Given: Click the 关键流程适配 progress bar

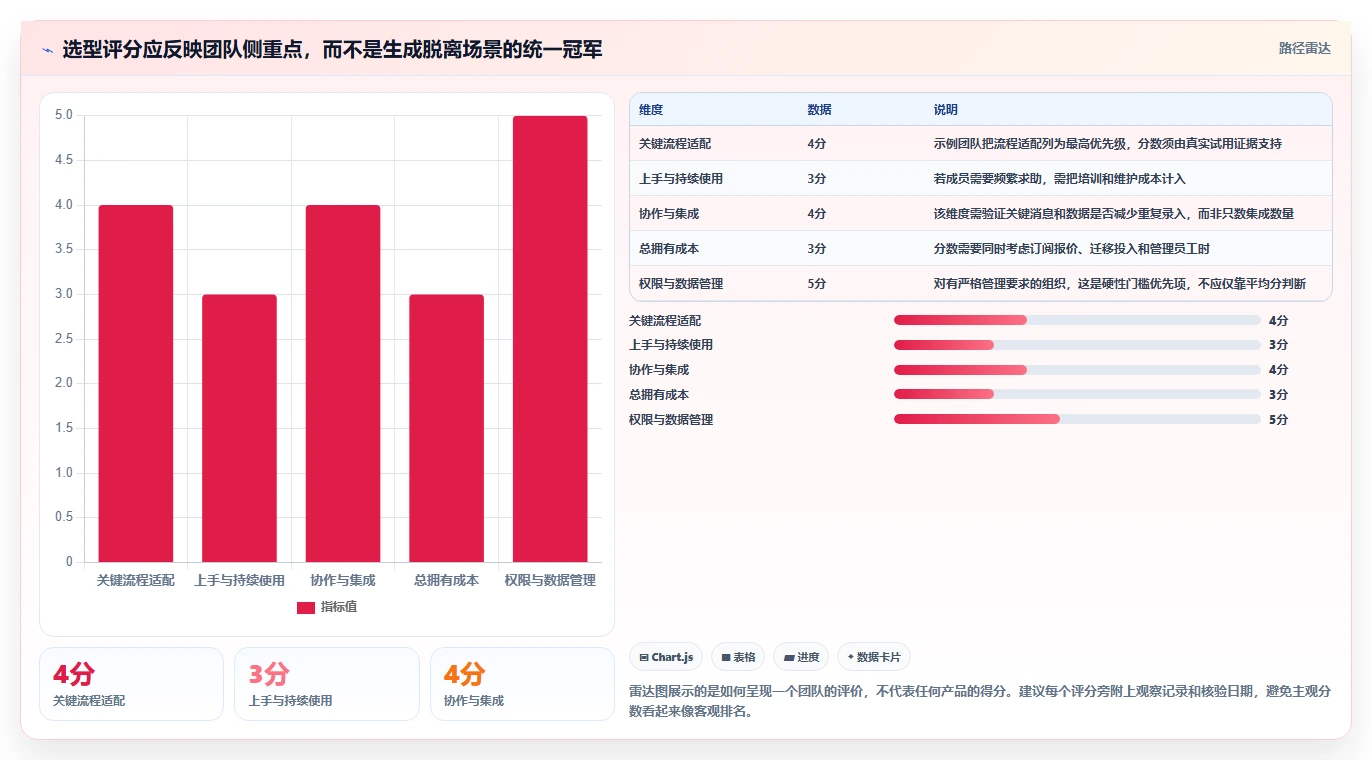Looking at the screenshot, I should click(x=1077, y=320).
